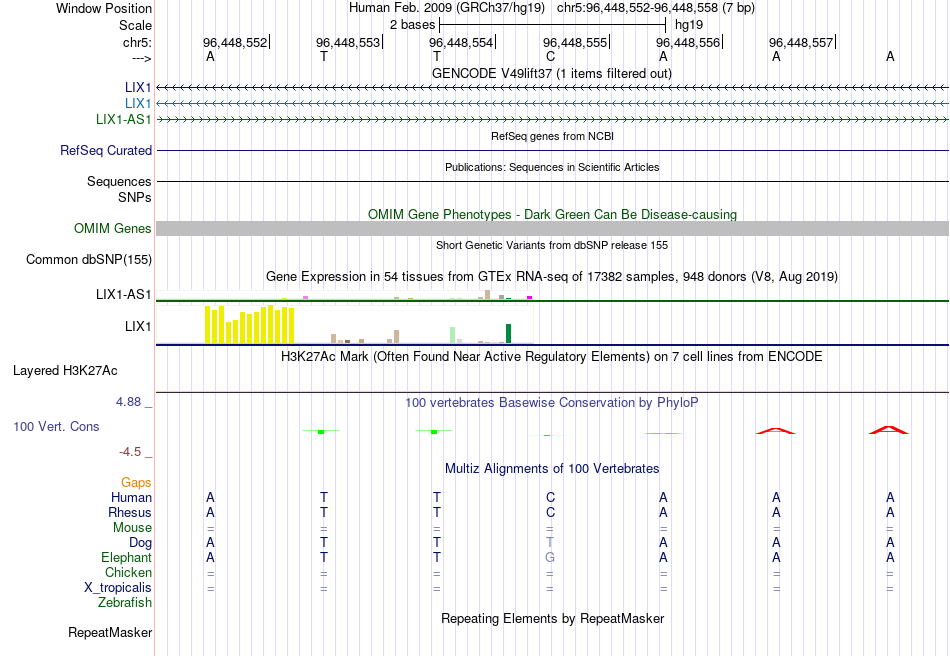Click GENCODE V49lift37 track title
This screenshot has height=656, width=950.
552,73
